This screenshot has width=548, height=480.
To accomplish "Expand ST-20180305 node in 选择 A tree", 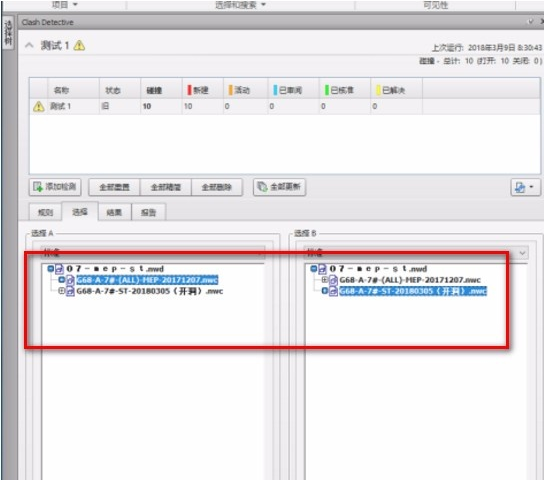I will coord(61,291).
